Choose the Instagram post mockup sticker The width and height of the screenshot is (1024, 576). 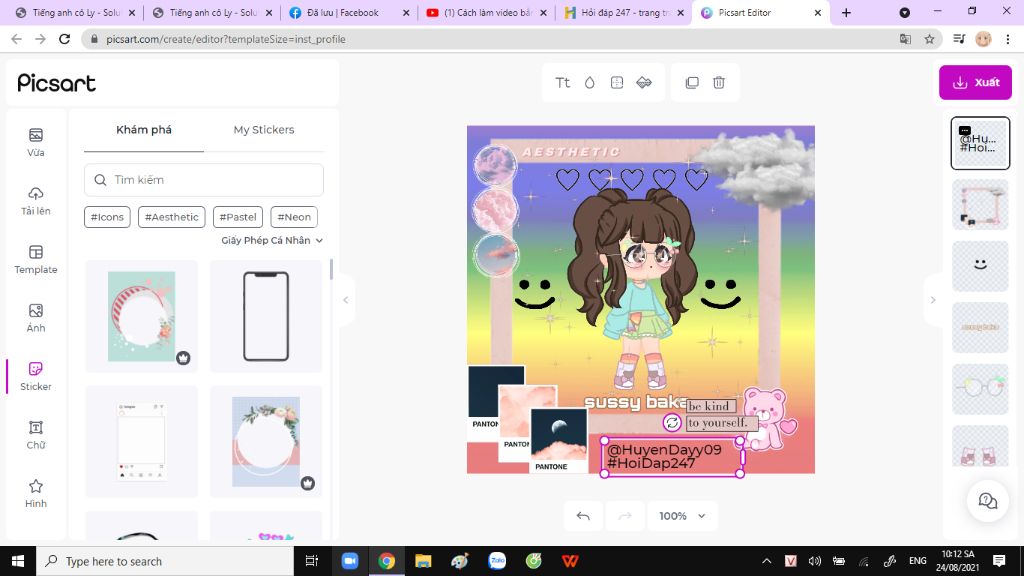pyautogui.click(x=141, y=441)
